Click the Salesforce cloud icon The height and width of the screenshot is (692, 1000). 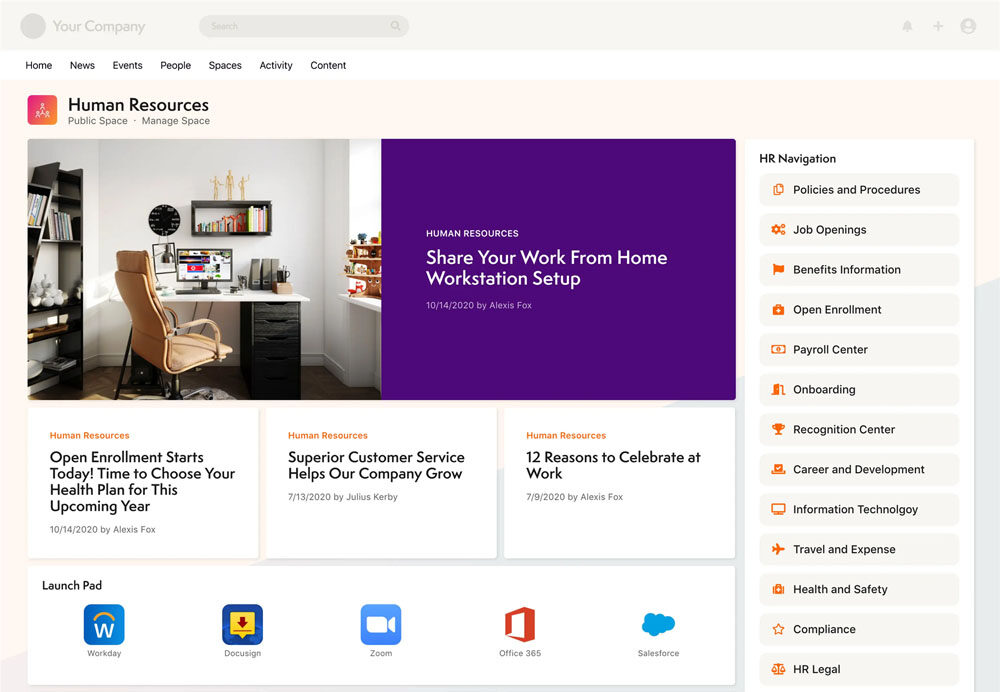[x=658, y=625]
